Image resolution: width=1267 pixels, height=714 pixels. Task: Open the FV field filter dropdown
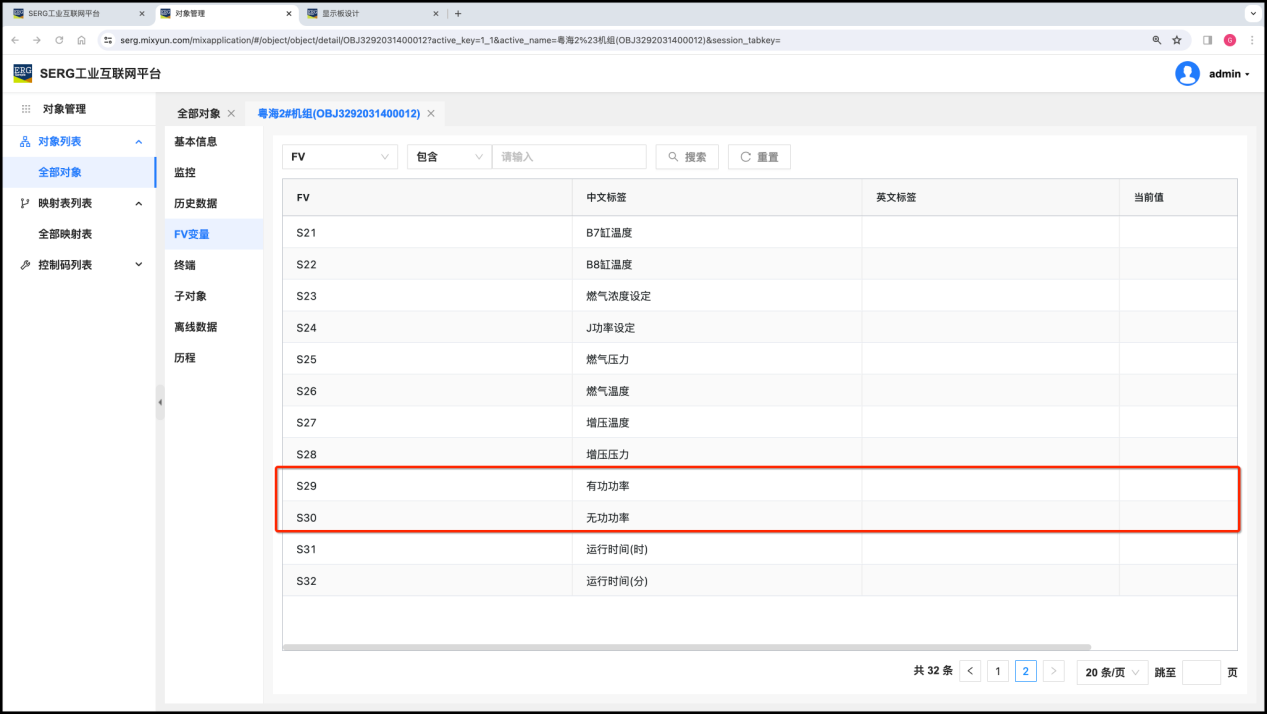340,157
